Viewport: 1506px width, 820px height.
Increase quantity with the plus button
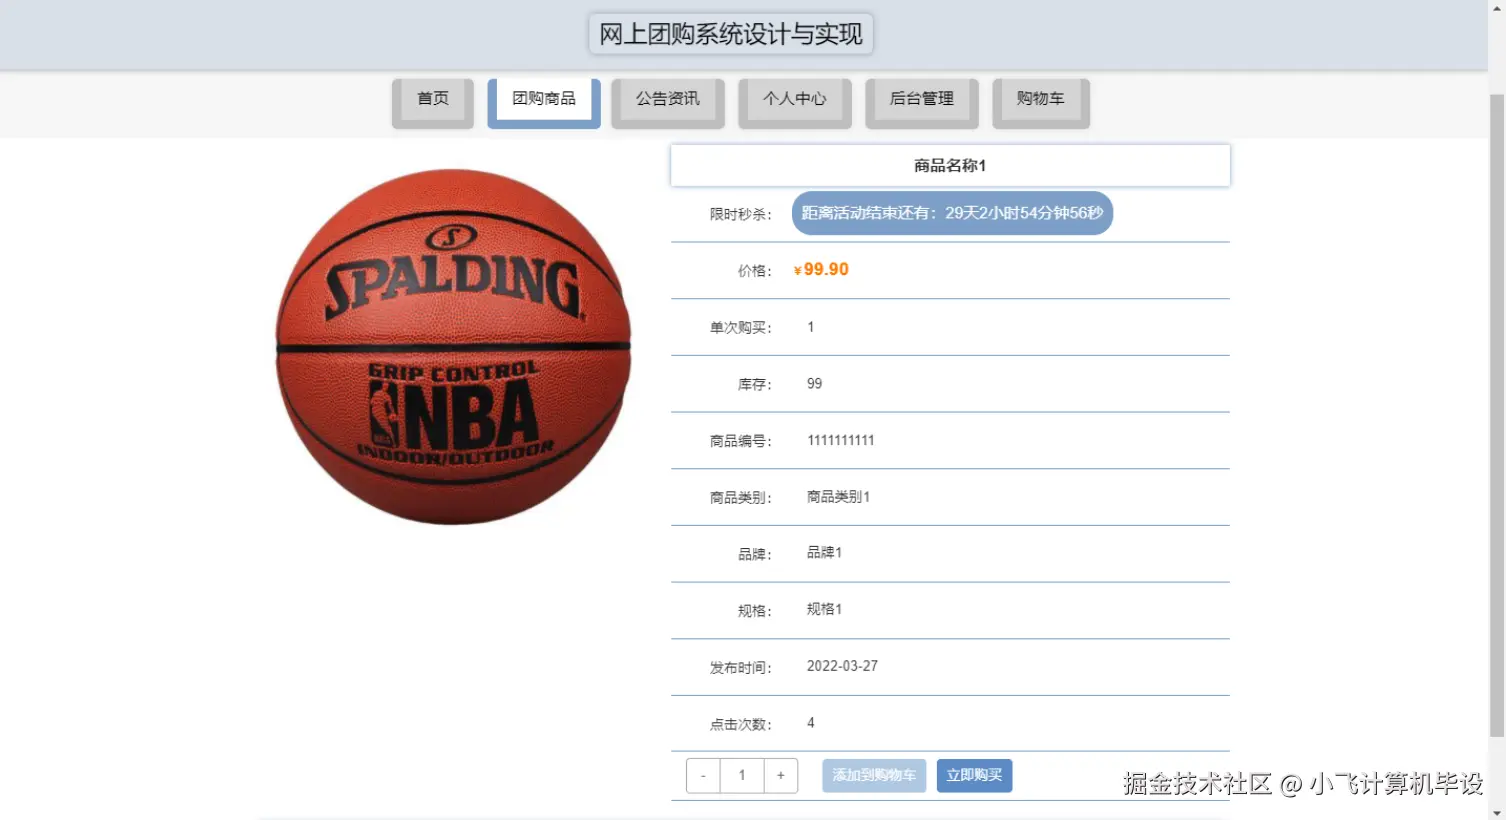[781, 776]
